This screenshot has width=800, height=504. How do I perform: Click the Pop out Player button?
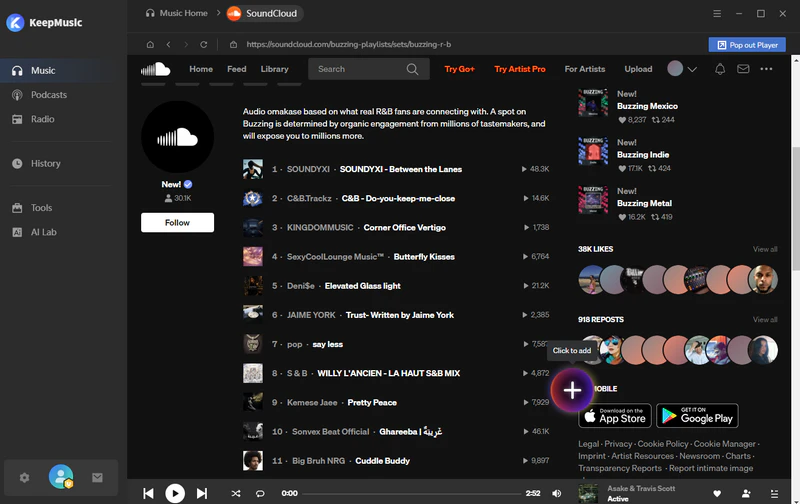point(747,45)
